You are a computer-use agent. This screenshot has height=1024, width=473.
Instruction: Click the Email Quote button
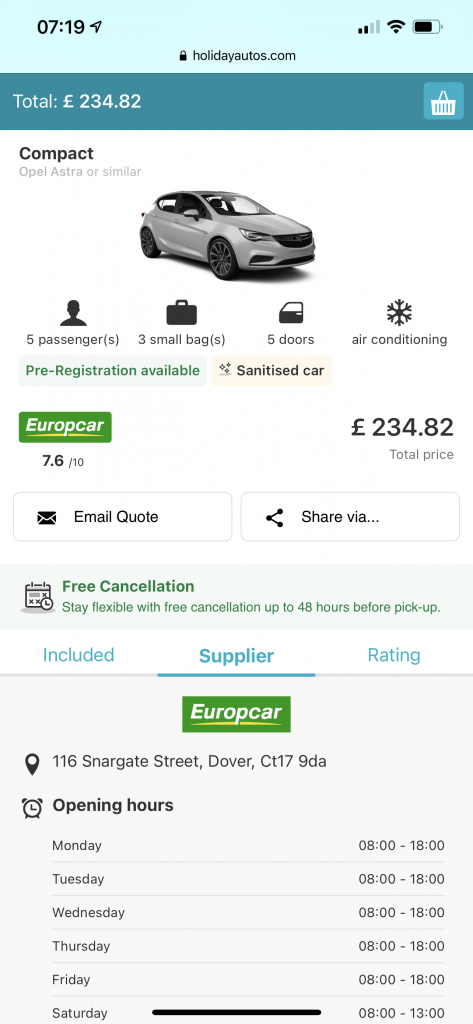(x=123, y=517)
